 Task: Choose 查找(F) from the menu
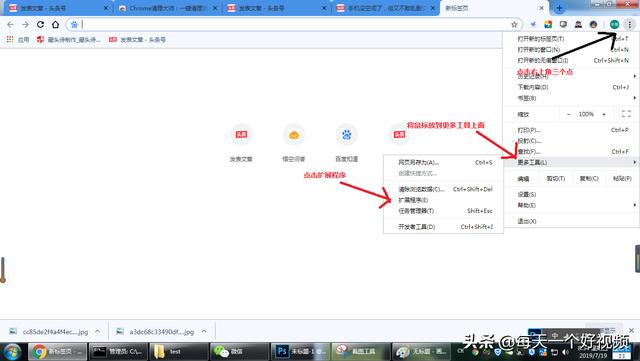tap(572, 152)
